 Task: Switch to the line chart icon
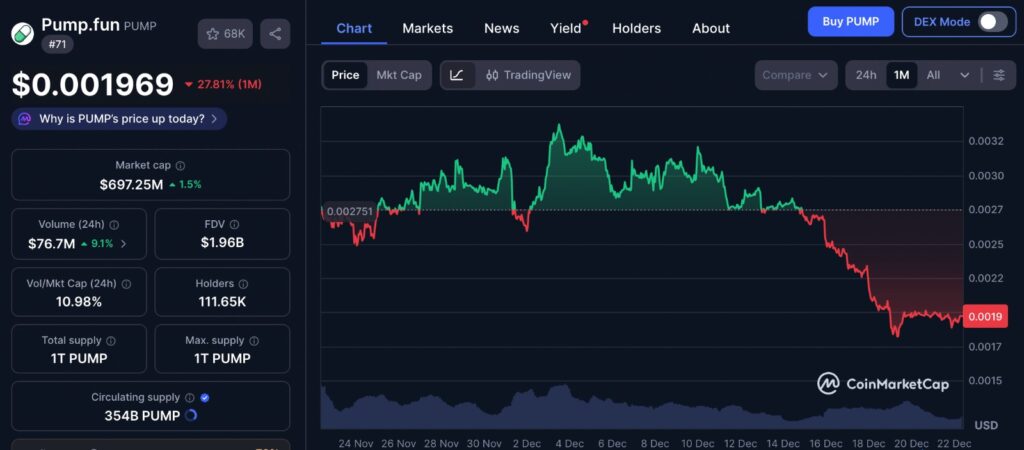pos(456,75)
